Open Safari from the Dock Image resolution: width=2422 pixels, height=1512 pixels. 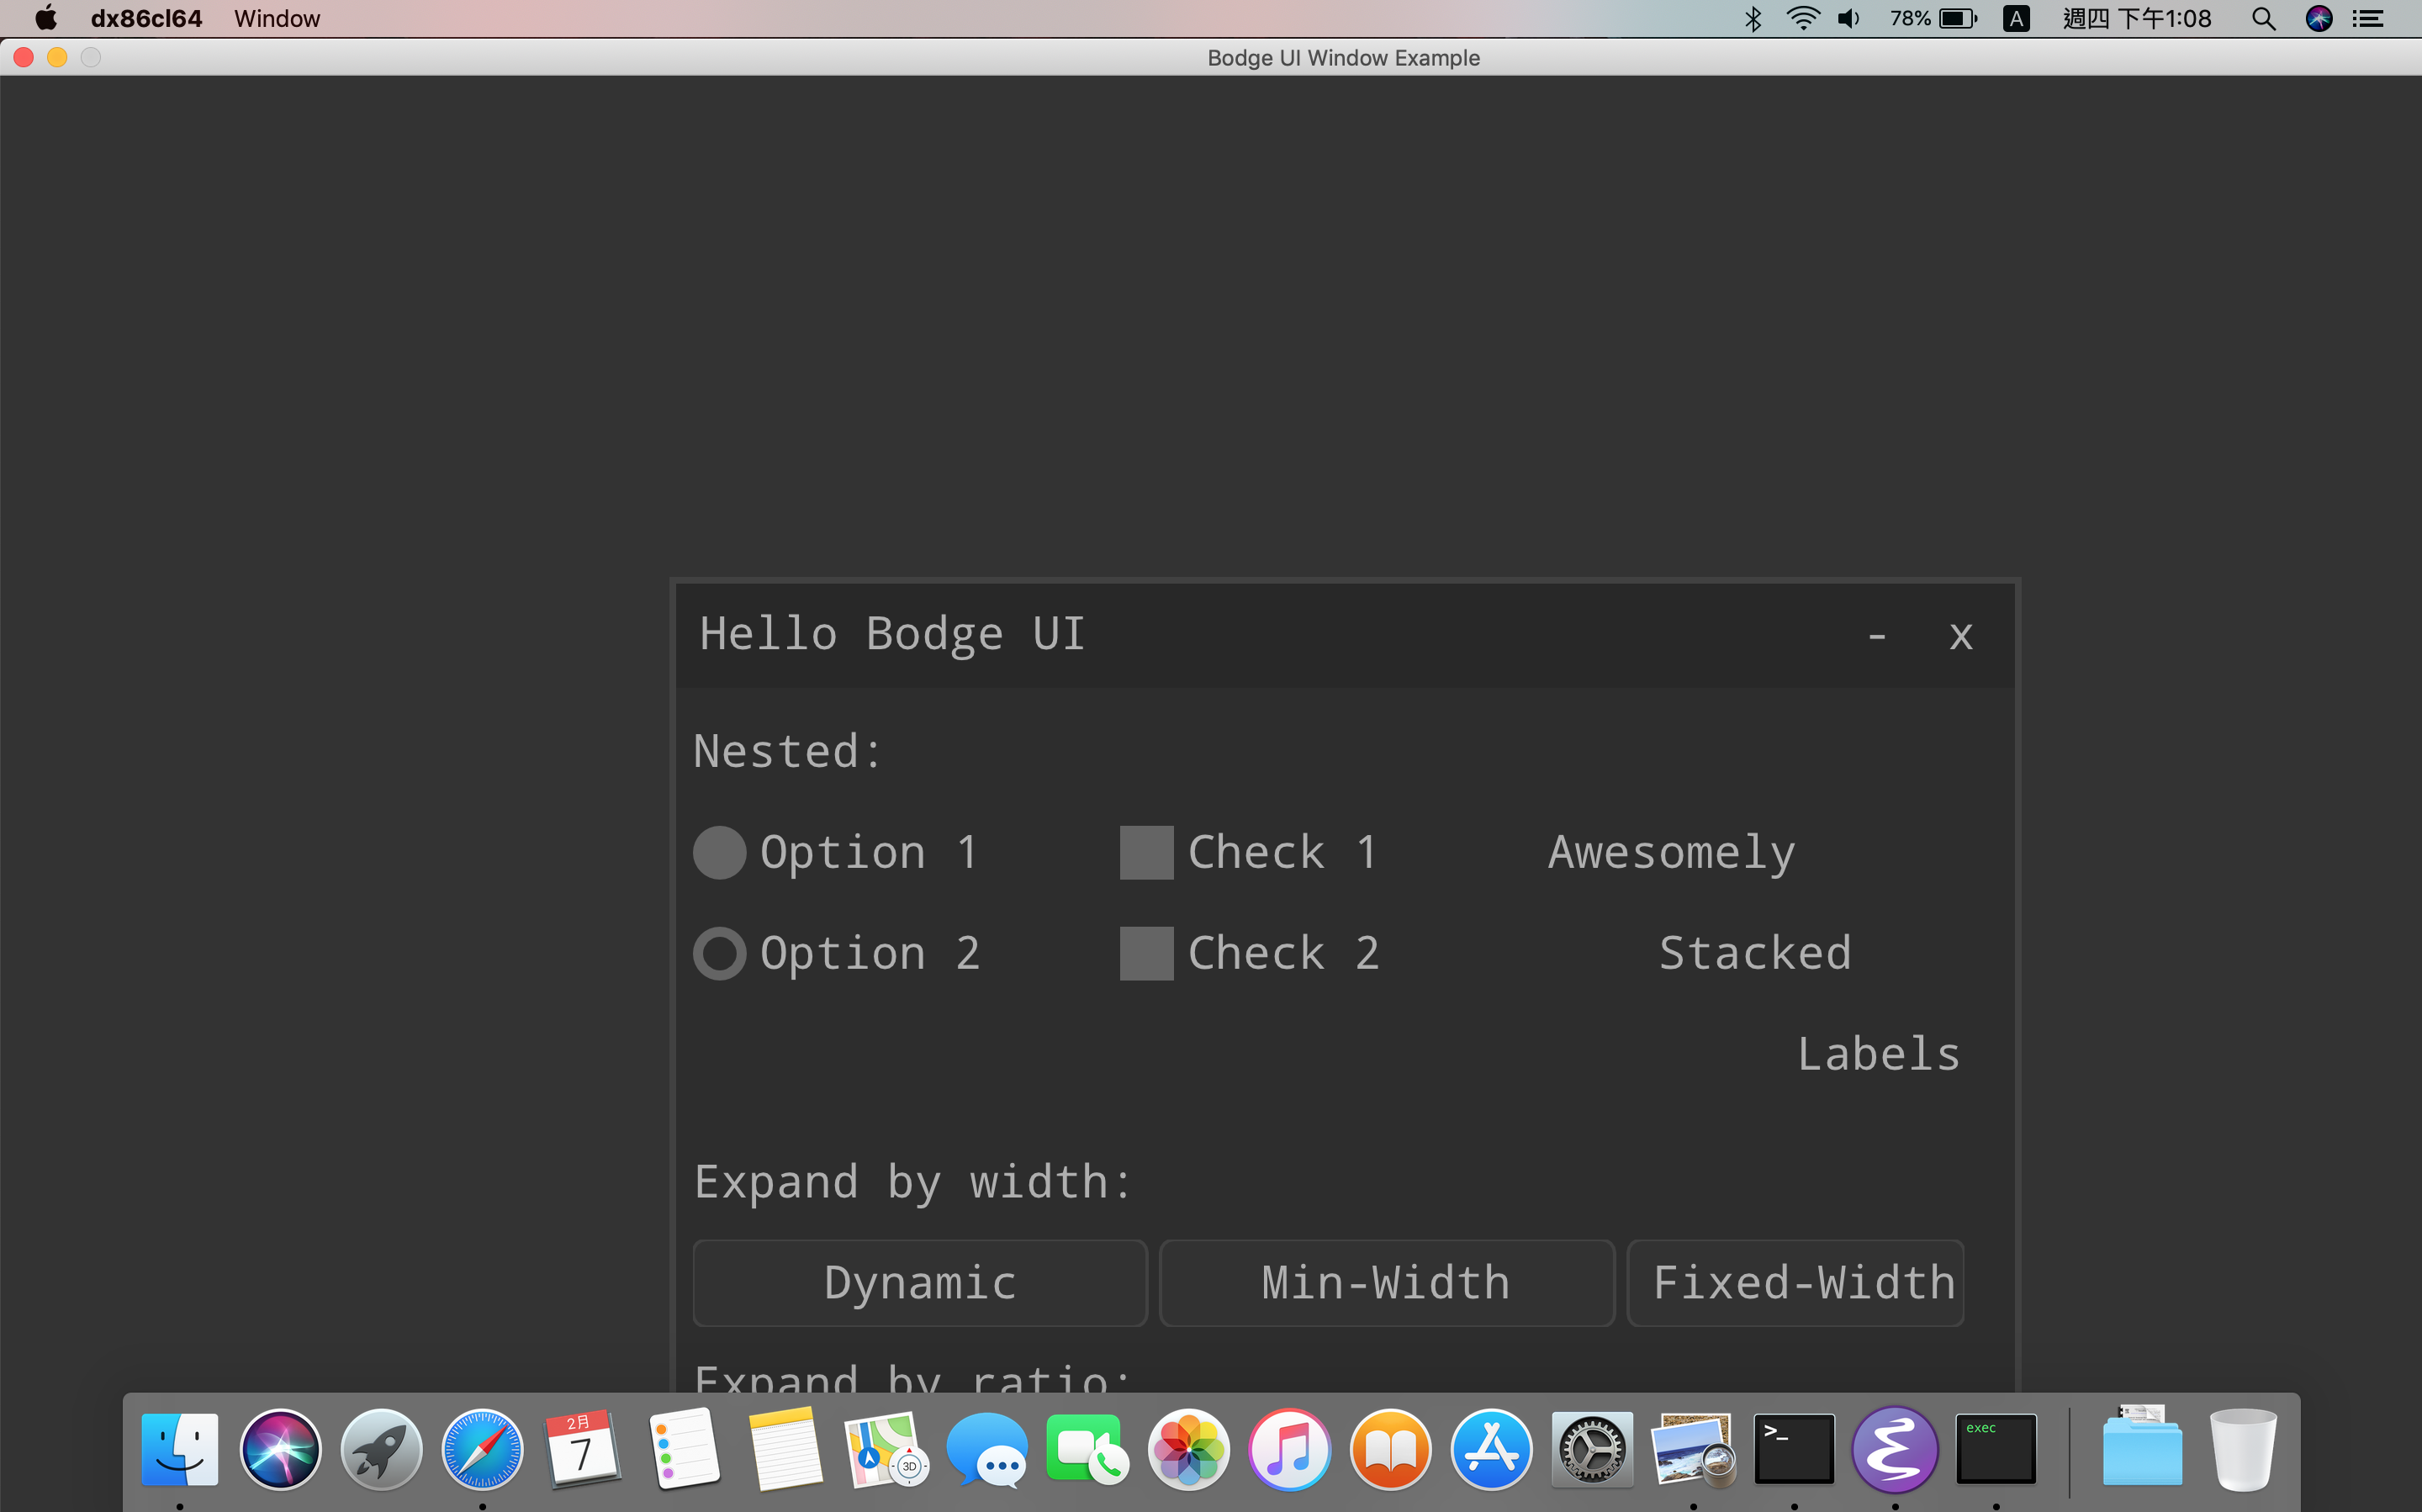tap(482, 1449)
